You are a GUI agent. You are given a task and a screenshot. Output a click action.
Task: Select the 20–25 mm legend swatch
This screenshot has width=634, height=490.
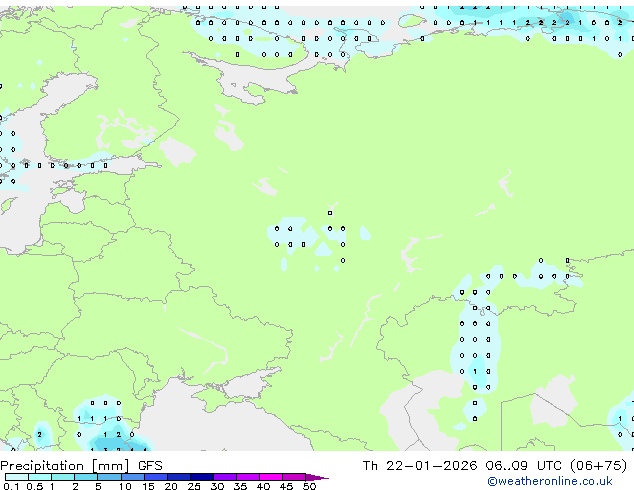[x=179, y=477]
